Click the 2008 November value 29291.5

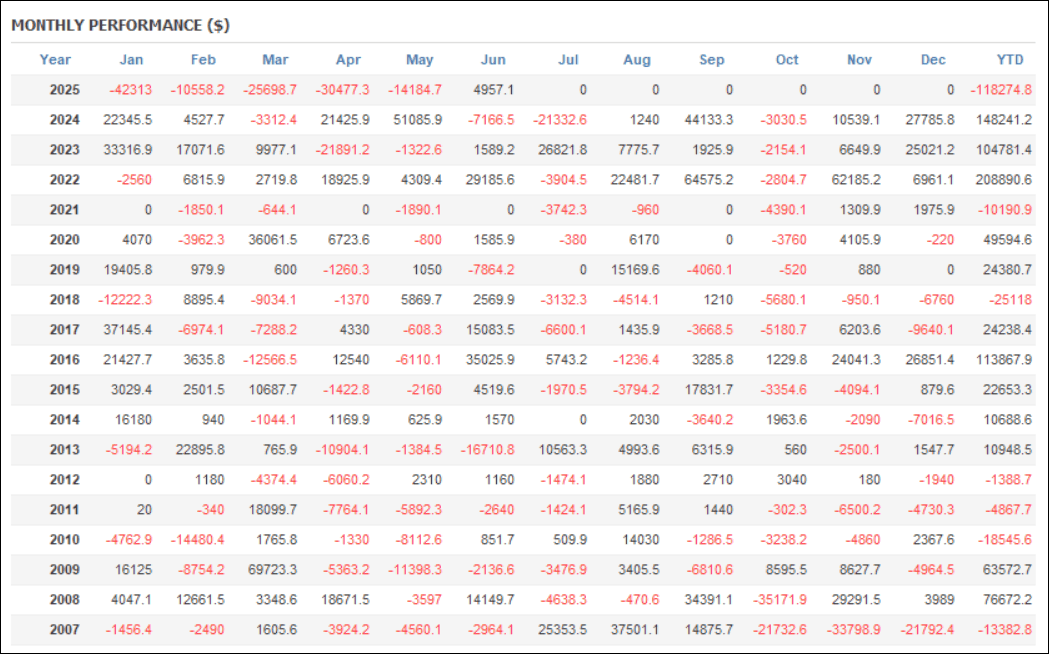coord(856,600)
